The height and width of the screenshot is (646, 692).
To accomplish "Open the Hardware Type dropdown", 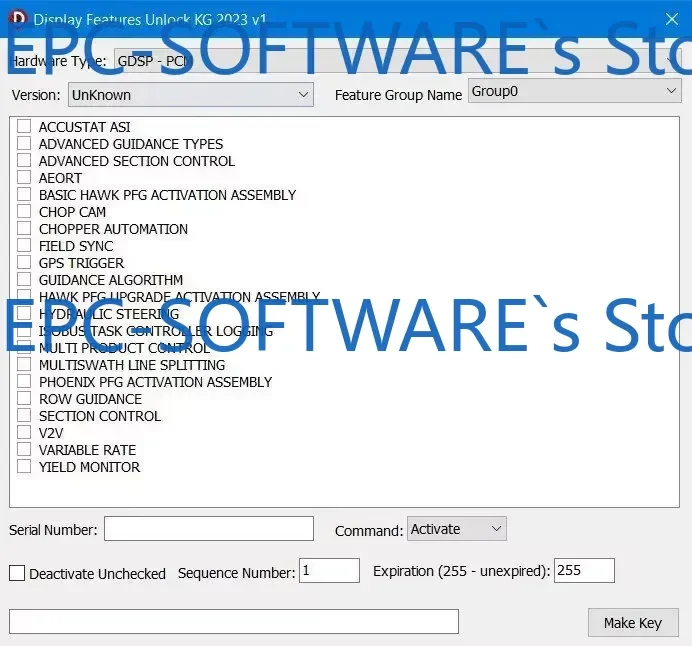I will click(397, 60).
